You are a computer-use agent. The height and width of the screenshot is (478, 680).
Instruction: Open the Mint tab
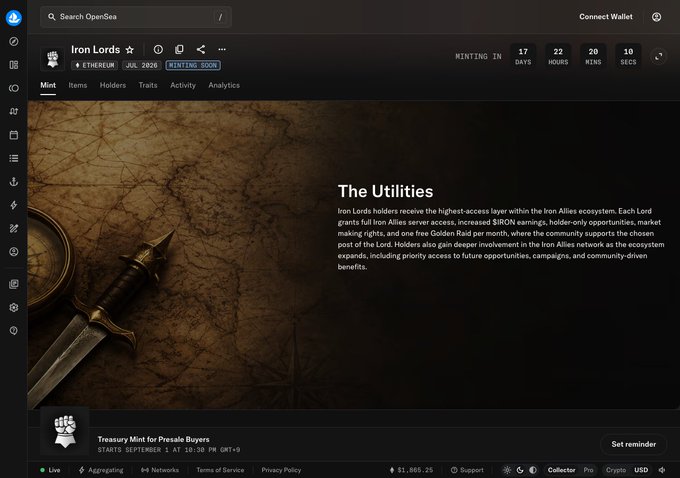[48, 85]
